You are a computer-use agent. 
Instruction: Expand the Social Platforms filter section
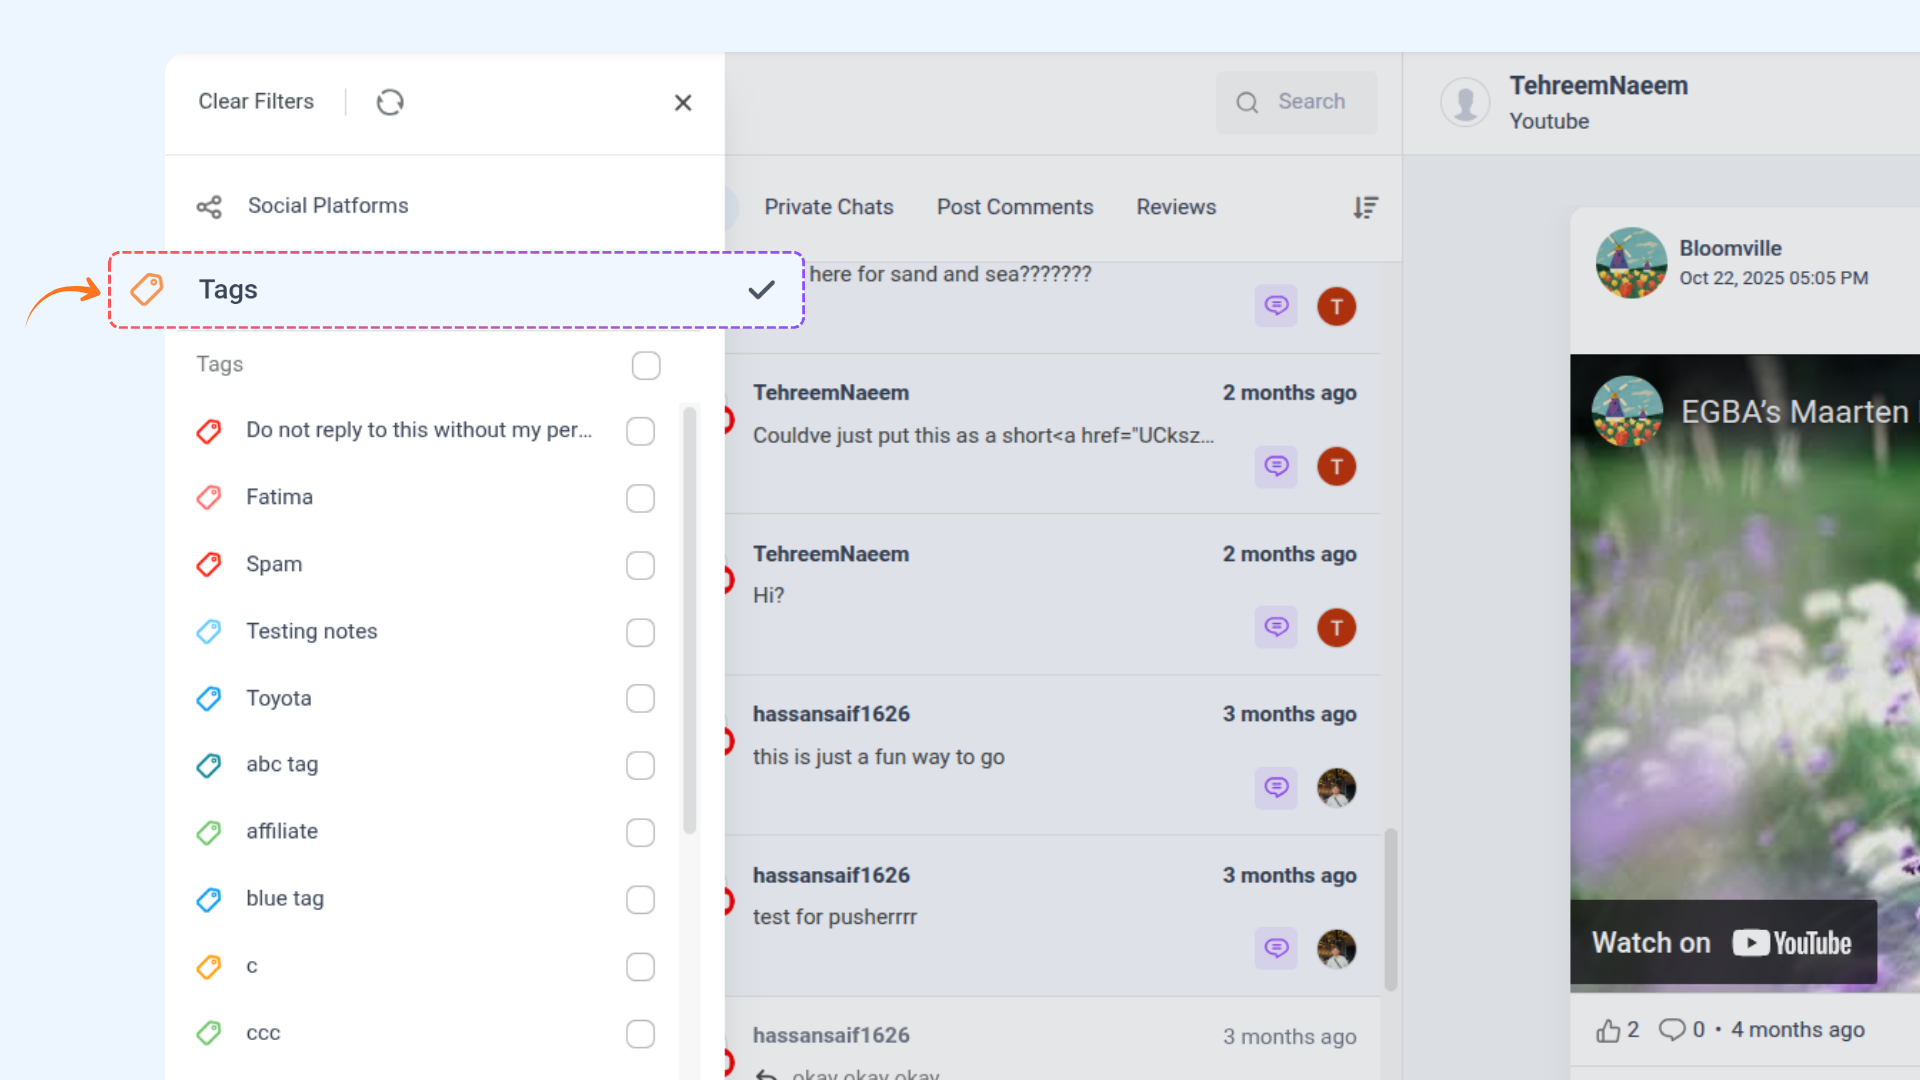328,206
